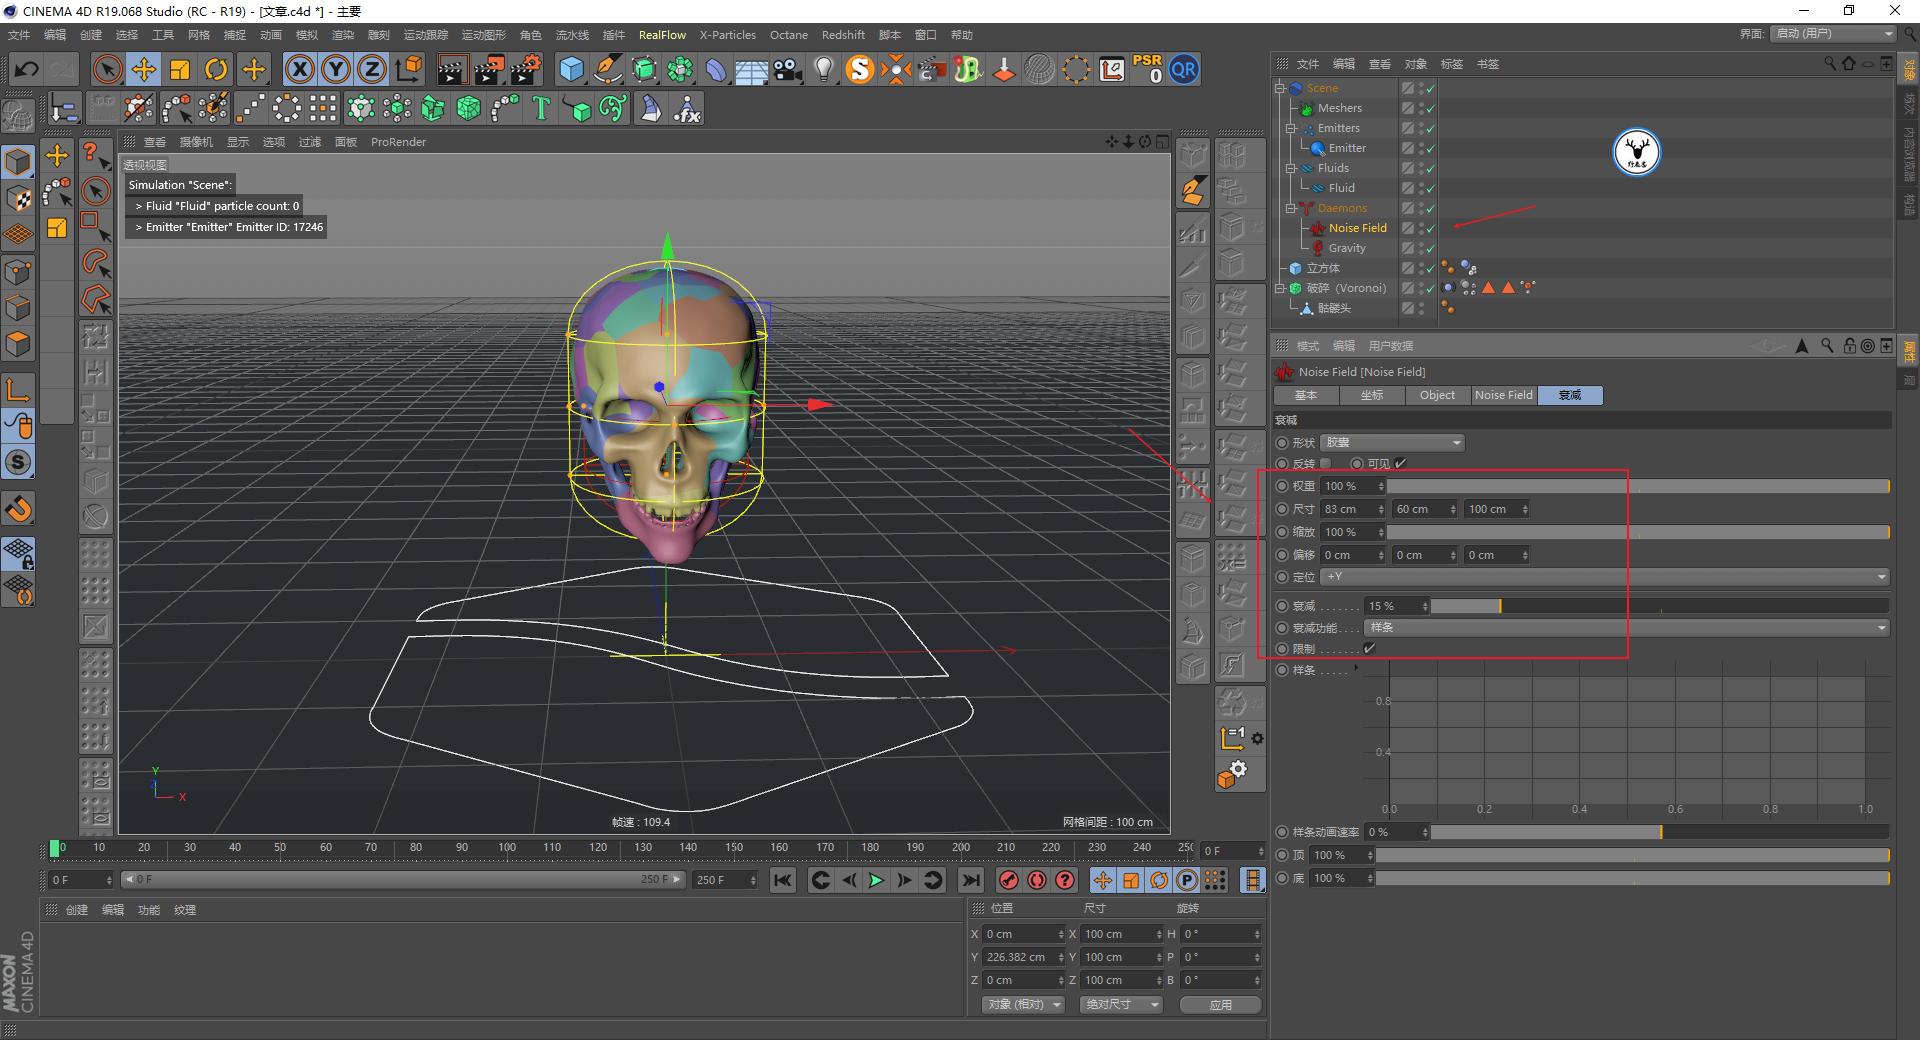
Task: Select the Noise Field daemon in the object manager
Action: pos(1357,228)
